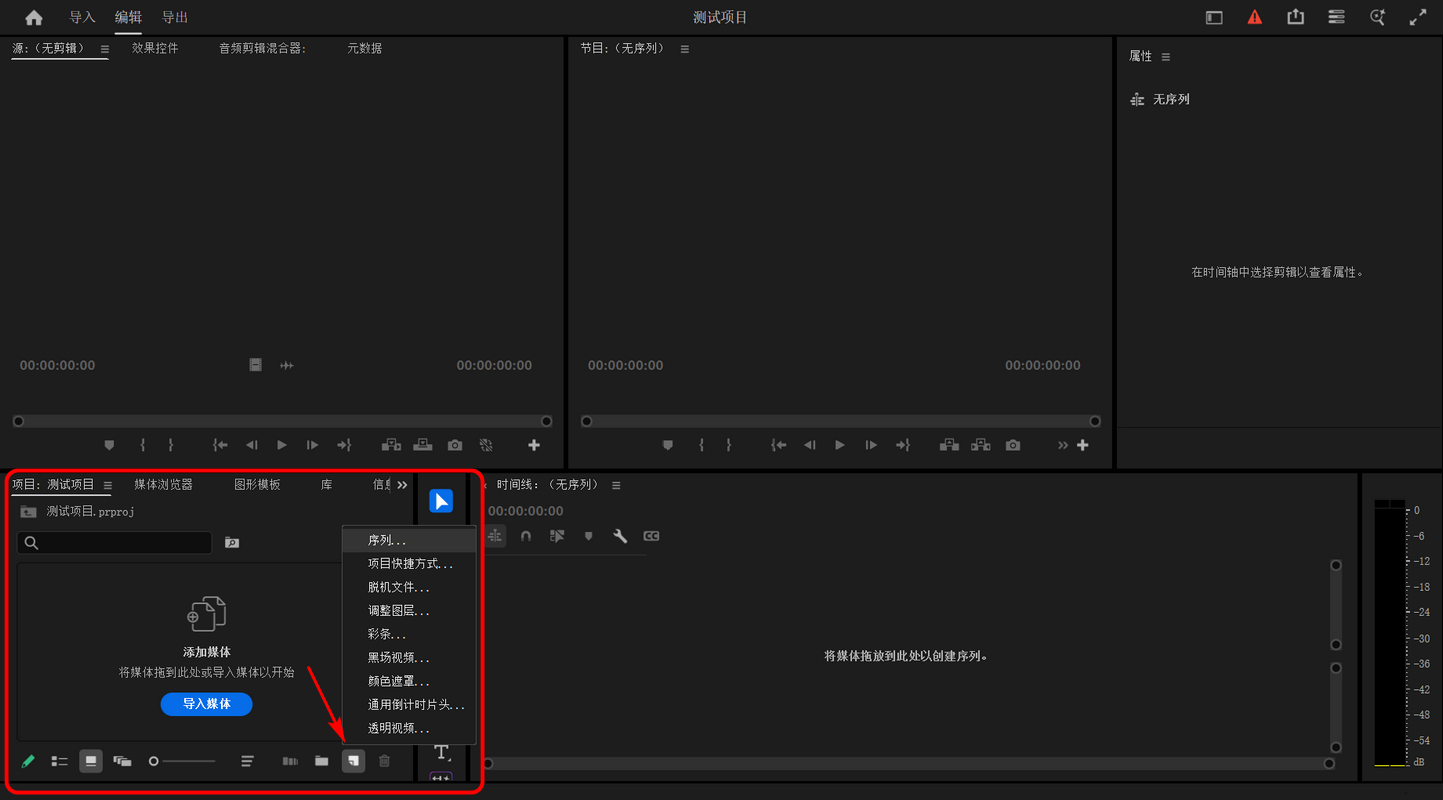The height and width of the screenshot is (800, 1443).
Task: Choose 调整图层... from the menu
Action: 409,610
